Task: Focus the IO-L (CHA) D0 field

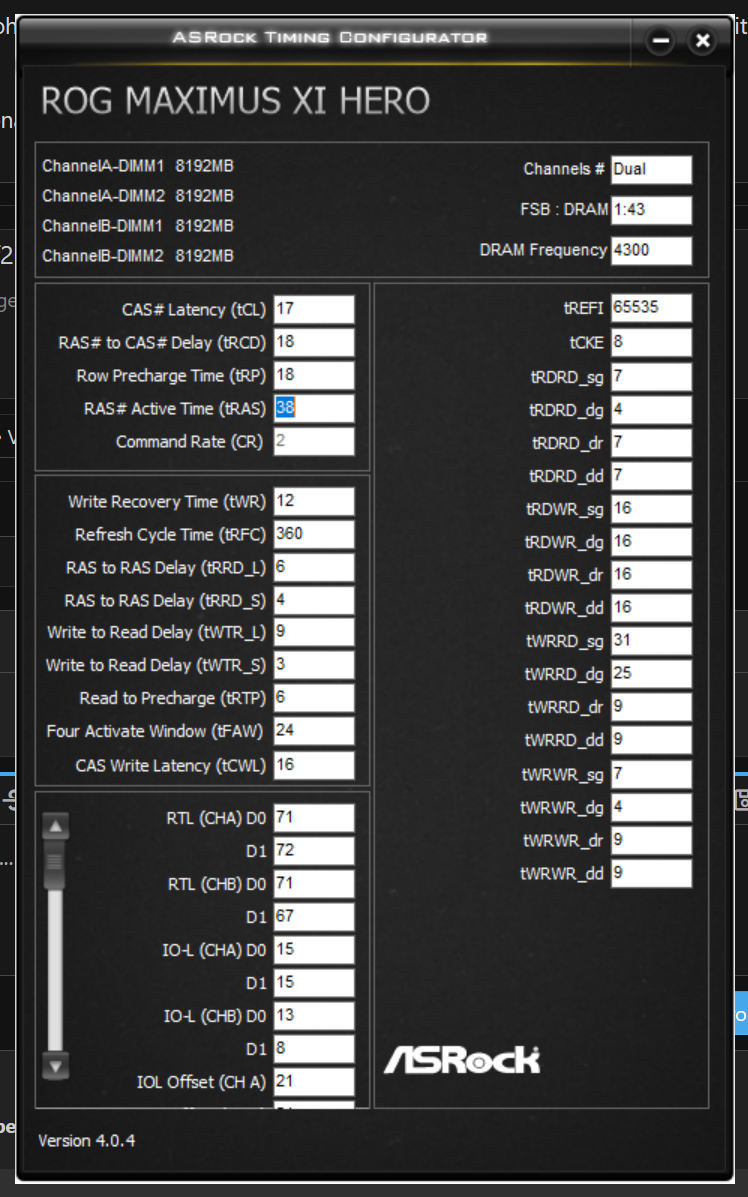Action: 314,950
